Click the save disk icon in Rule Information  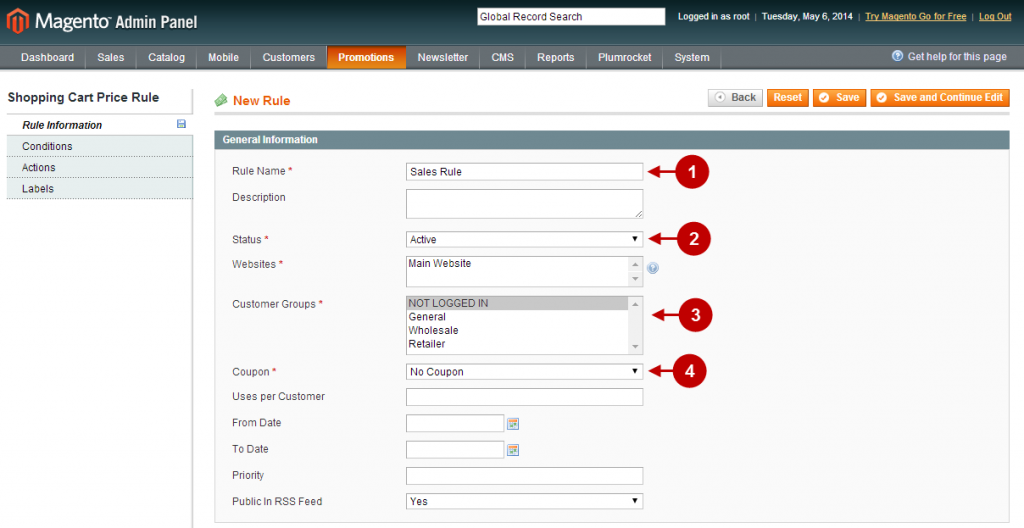(182, 124)
